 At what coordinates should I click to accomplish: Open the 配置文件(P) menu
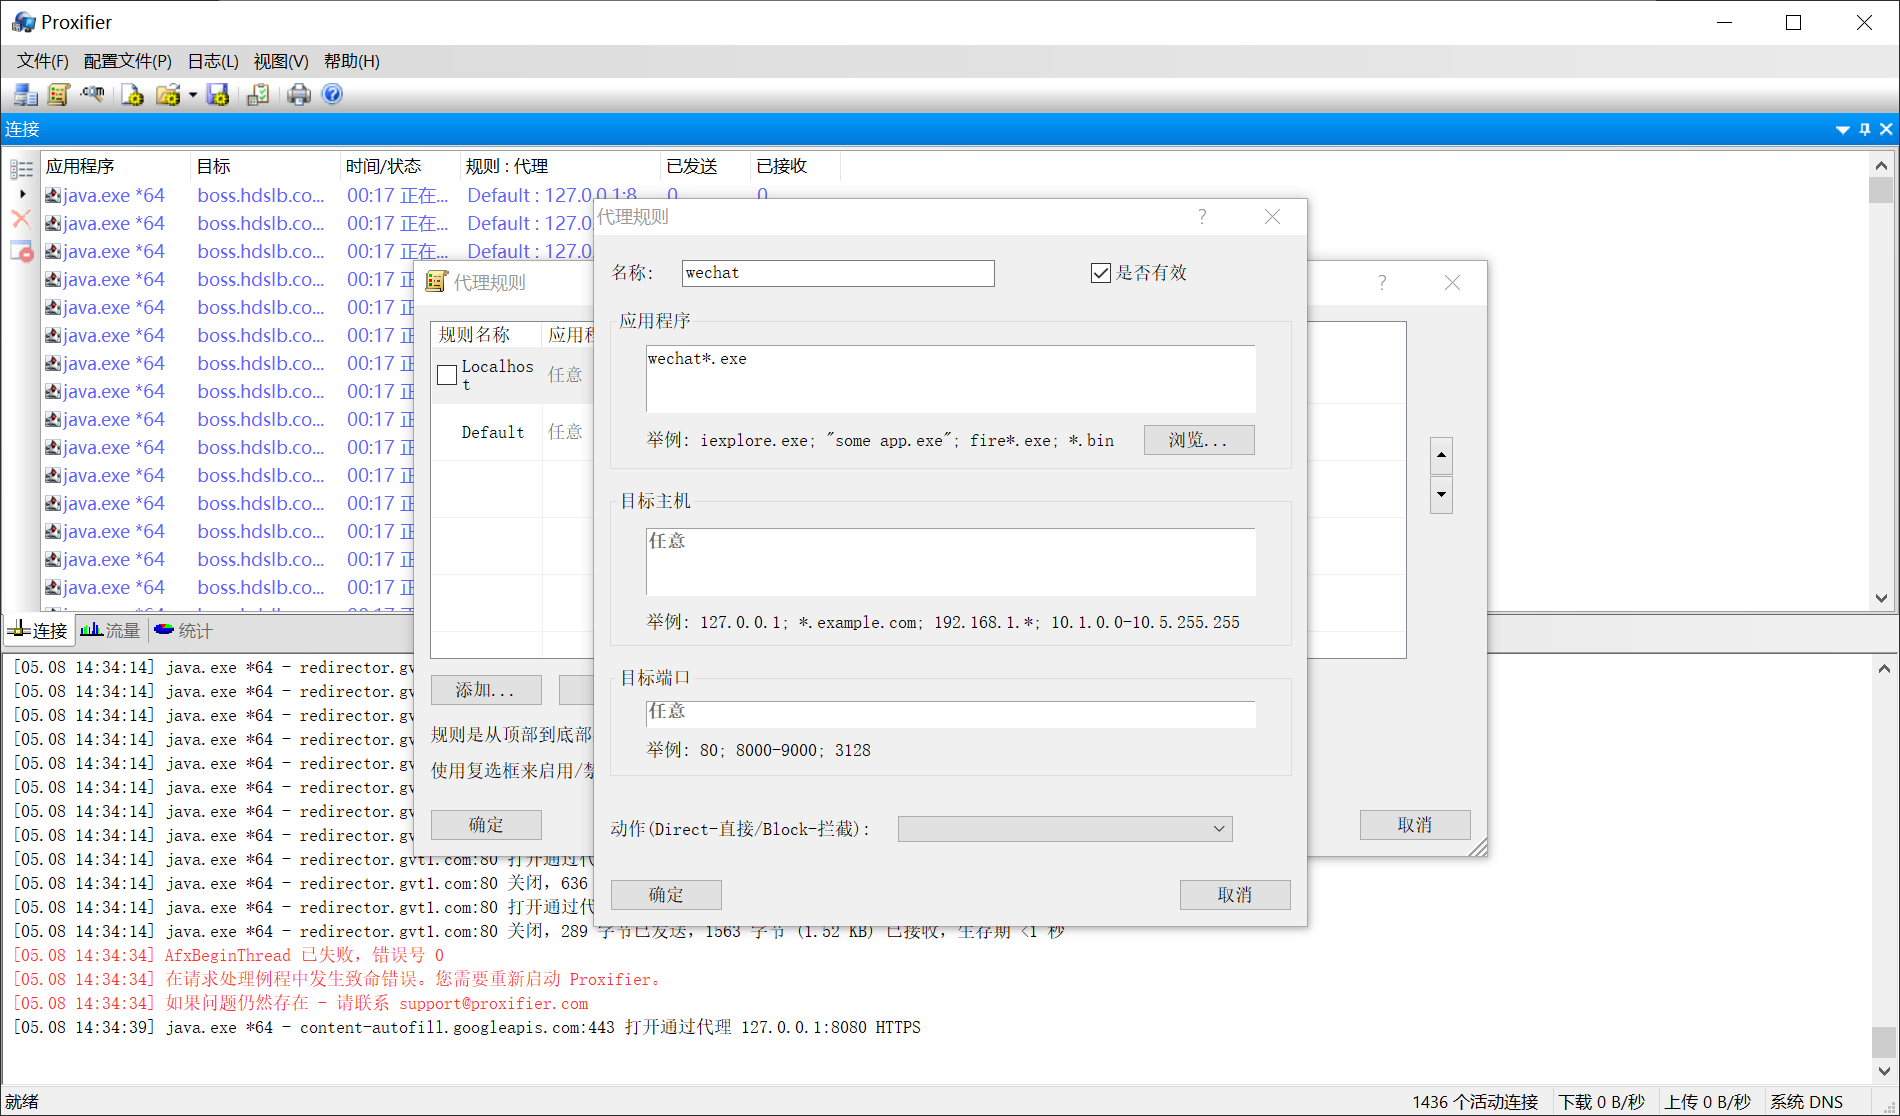127,61
